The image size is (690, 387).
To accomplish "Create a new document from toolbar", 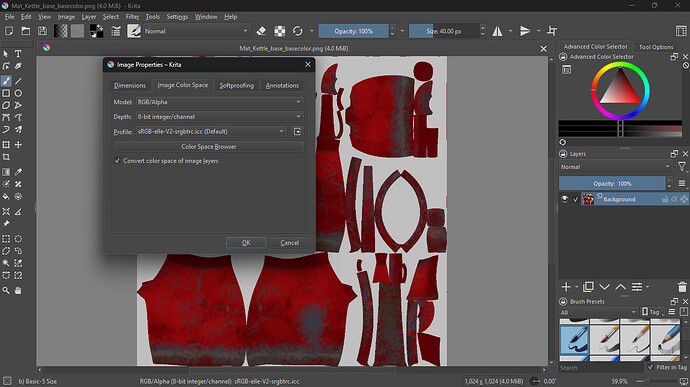I will click(9, 31).
